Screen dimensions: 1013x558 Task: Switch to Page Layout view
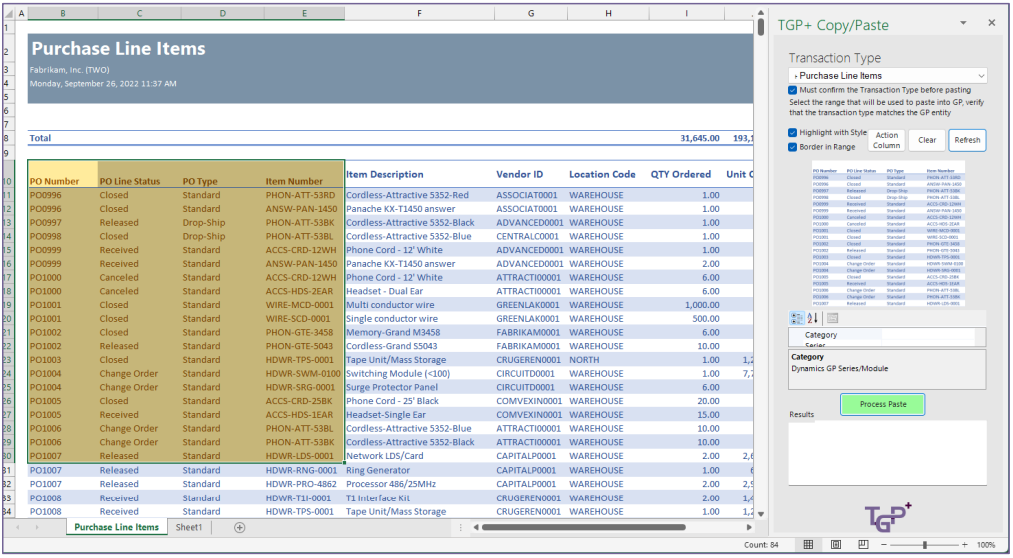(836, 545)
